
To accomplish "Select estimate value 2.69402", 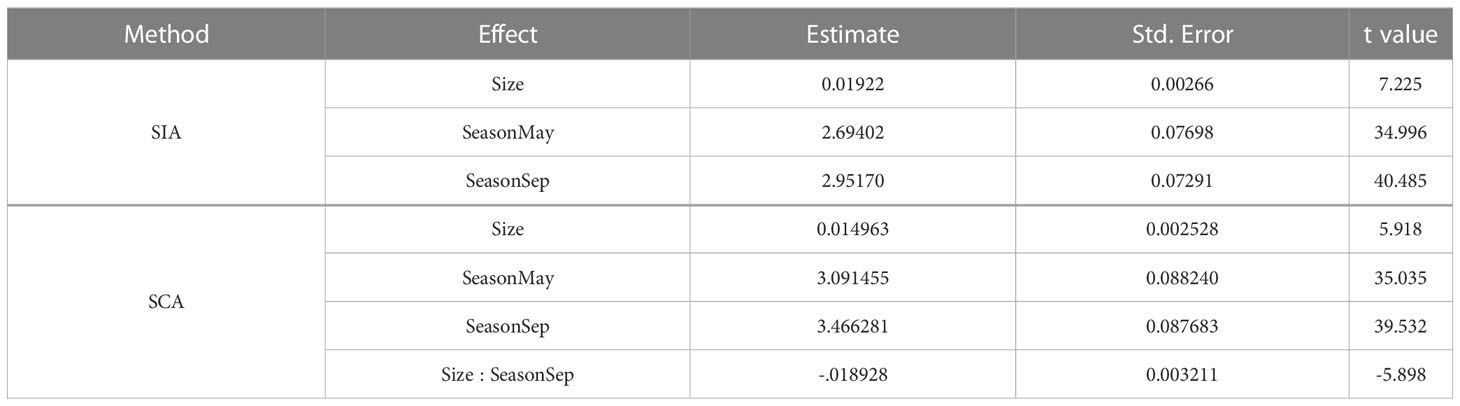I will pos(852,133).
